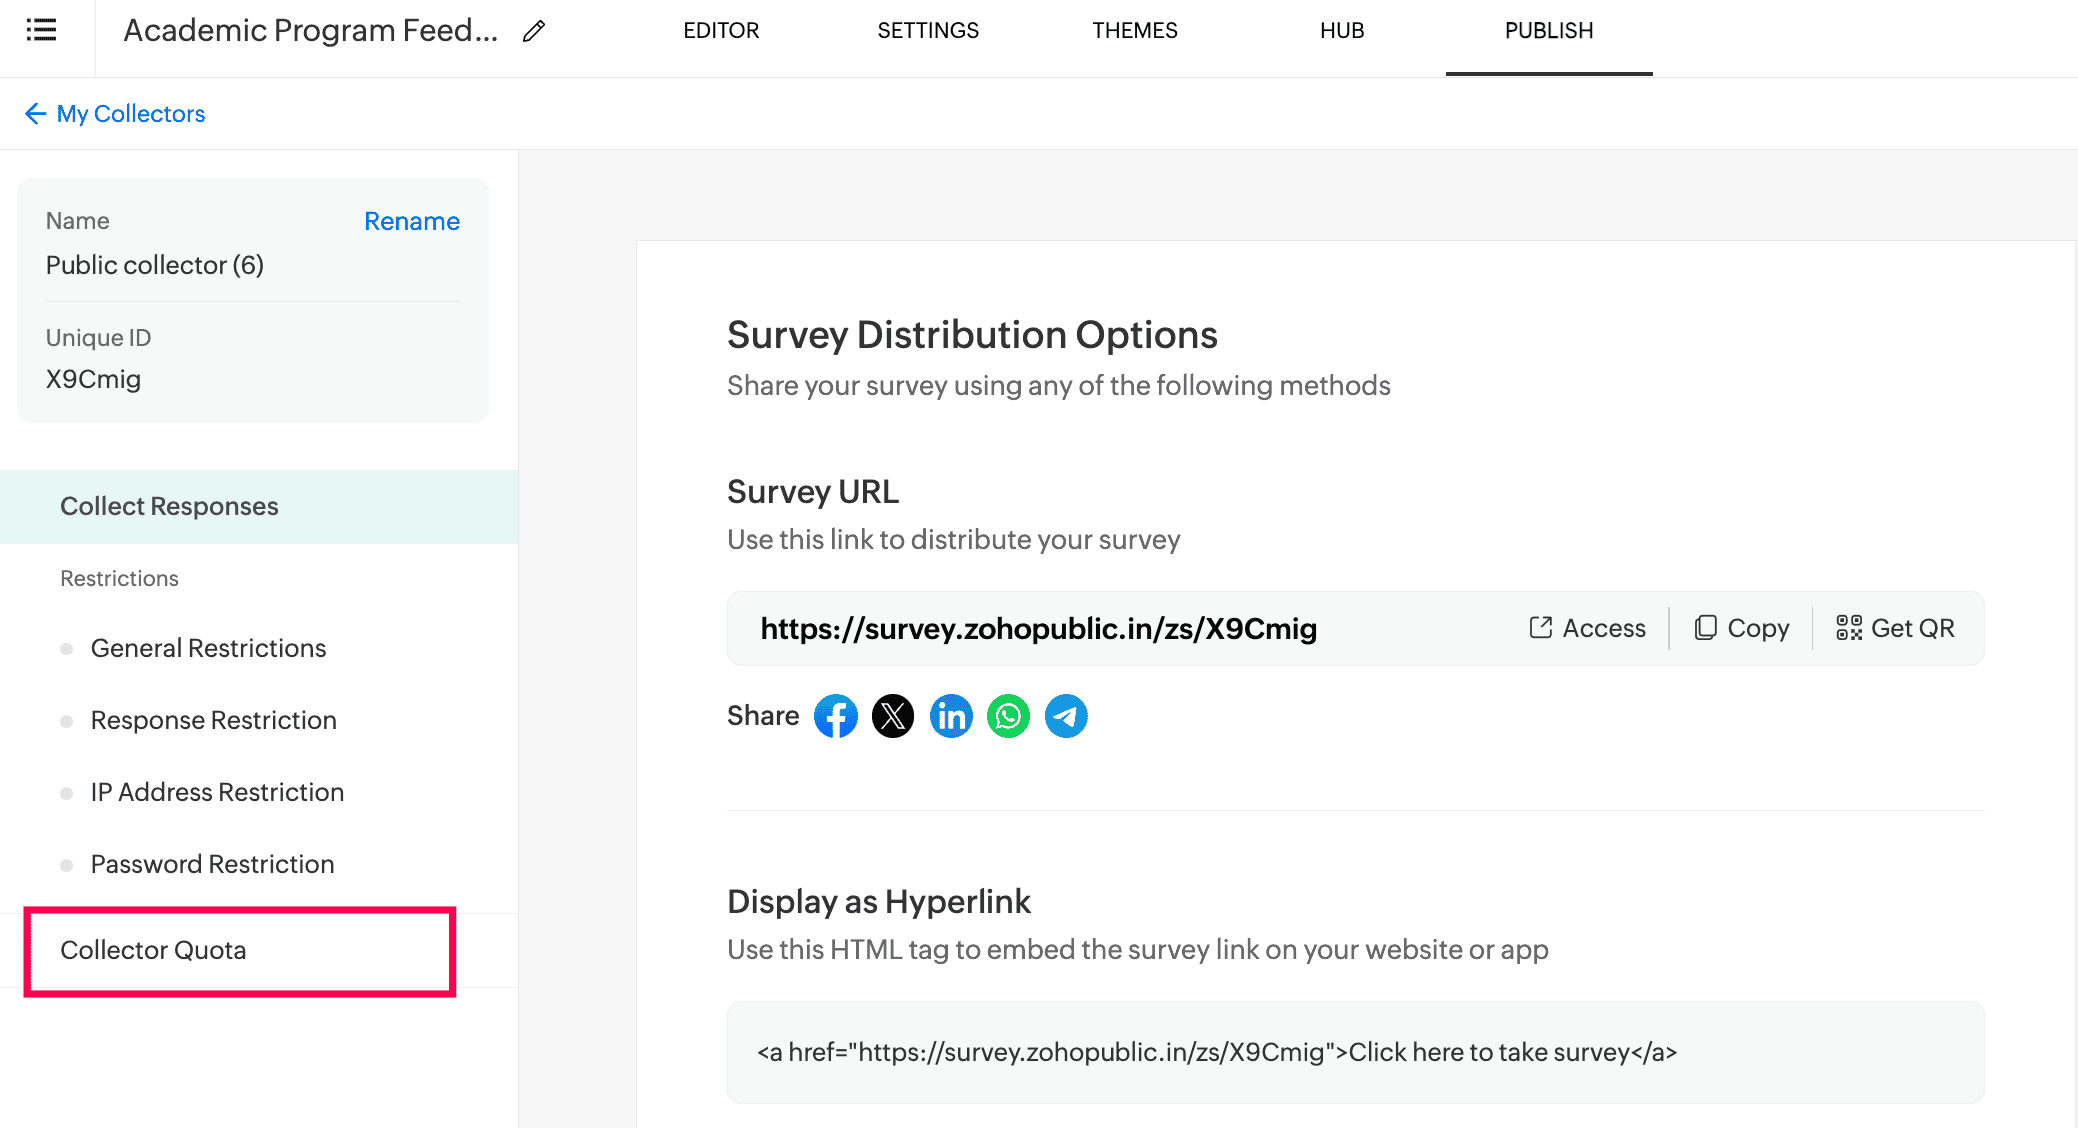Share survey on Facebook
This screenshot has height=1128, width=2078.
[x=836, y=716]
